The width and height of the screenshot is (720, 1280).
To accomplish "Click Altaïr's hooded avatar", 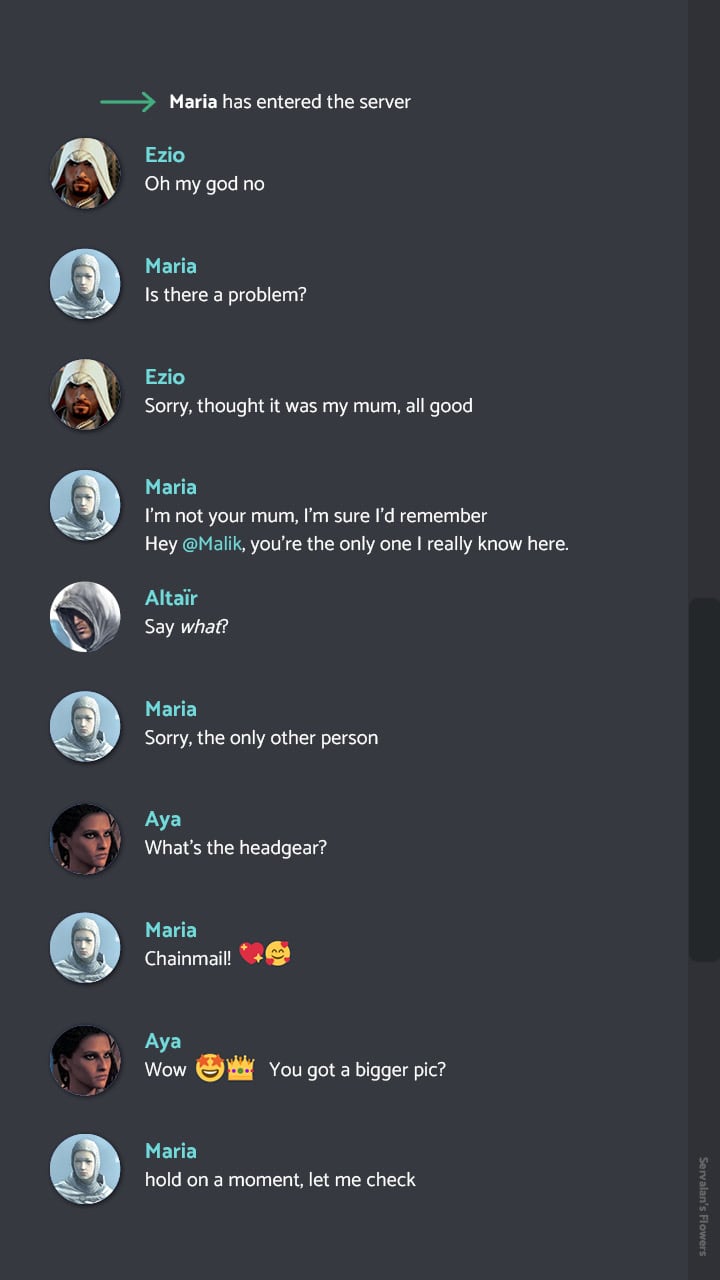I will click(85, 616).
